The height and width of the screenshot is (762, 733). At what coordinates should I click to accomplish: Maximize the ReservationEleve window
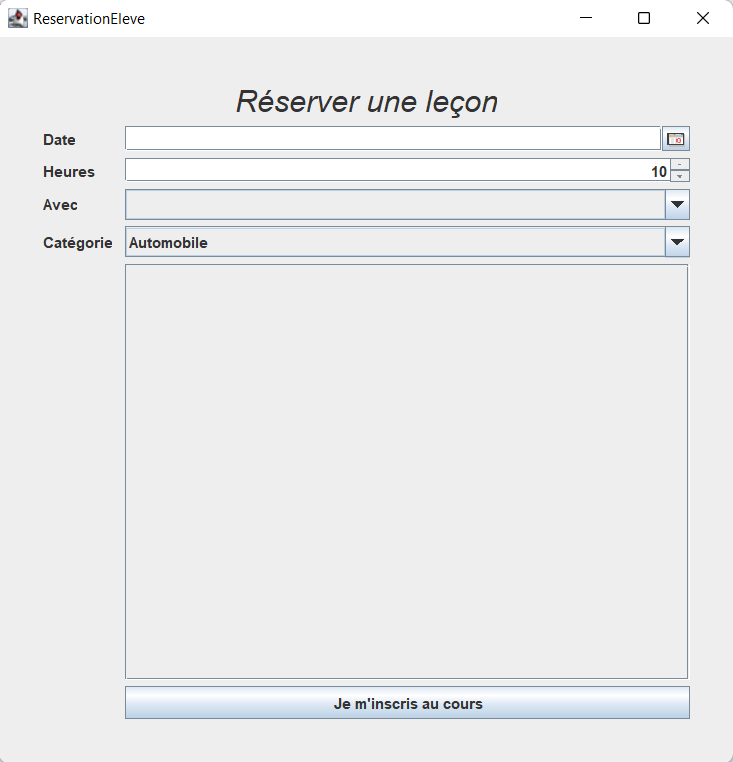click(x=644, y=18)
